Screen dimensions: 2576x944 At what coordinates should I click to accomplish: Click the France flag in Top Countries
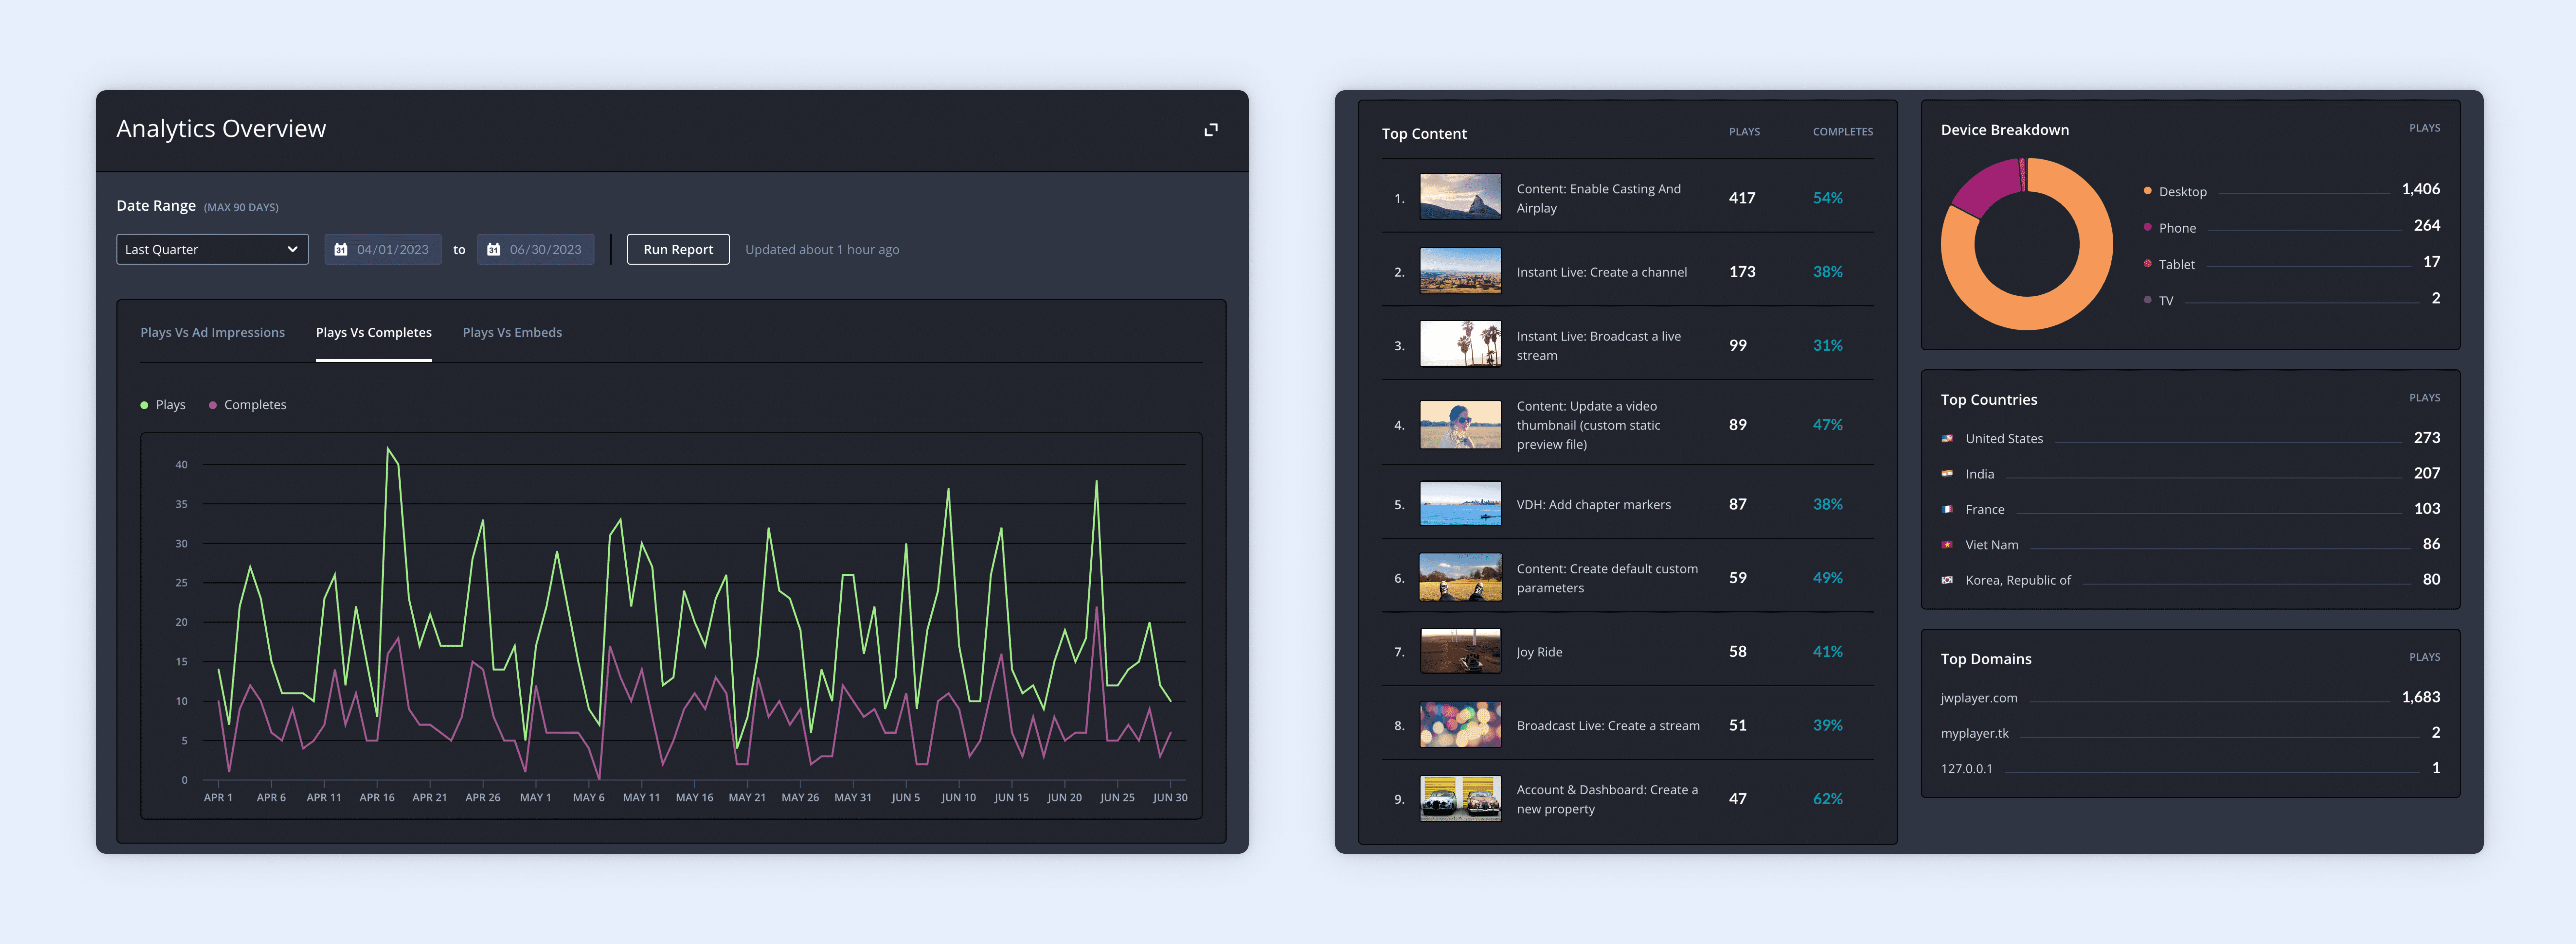click(1947, 509)
